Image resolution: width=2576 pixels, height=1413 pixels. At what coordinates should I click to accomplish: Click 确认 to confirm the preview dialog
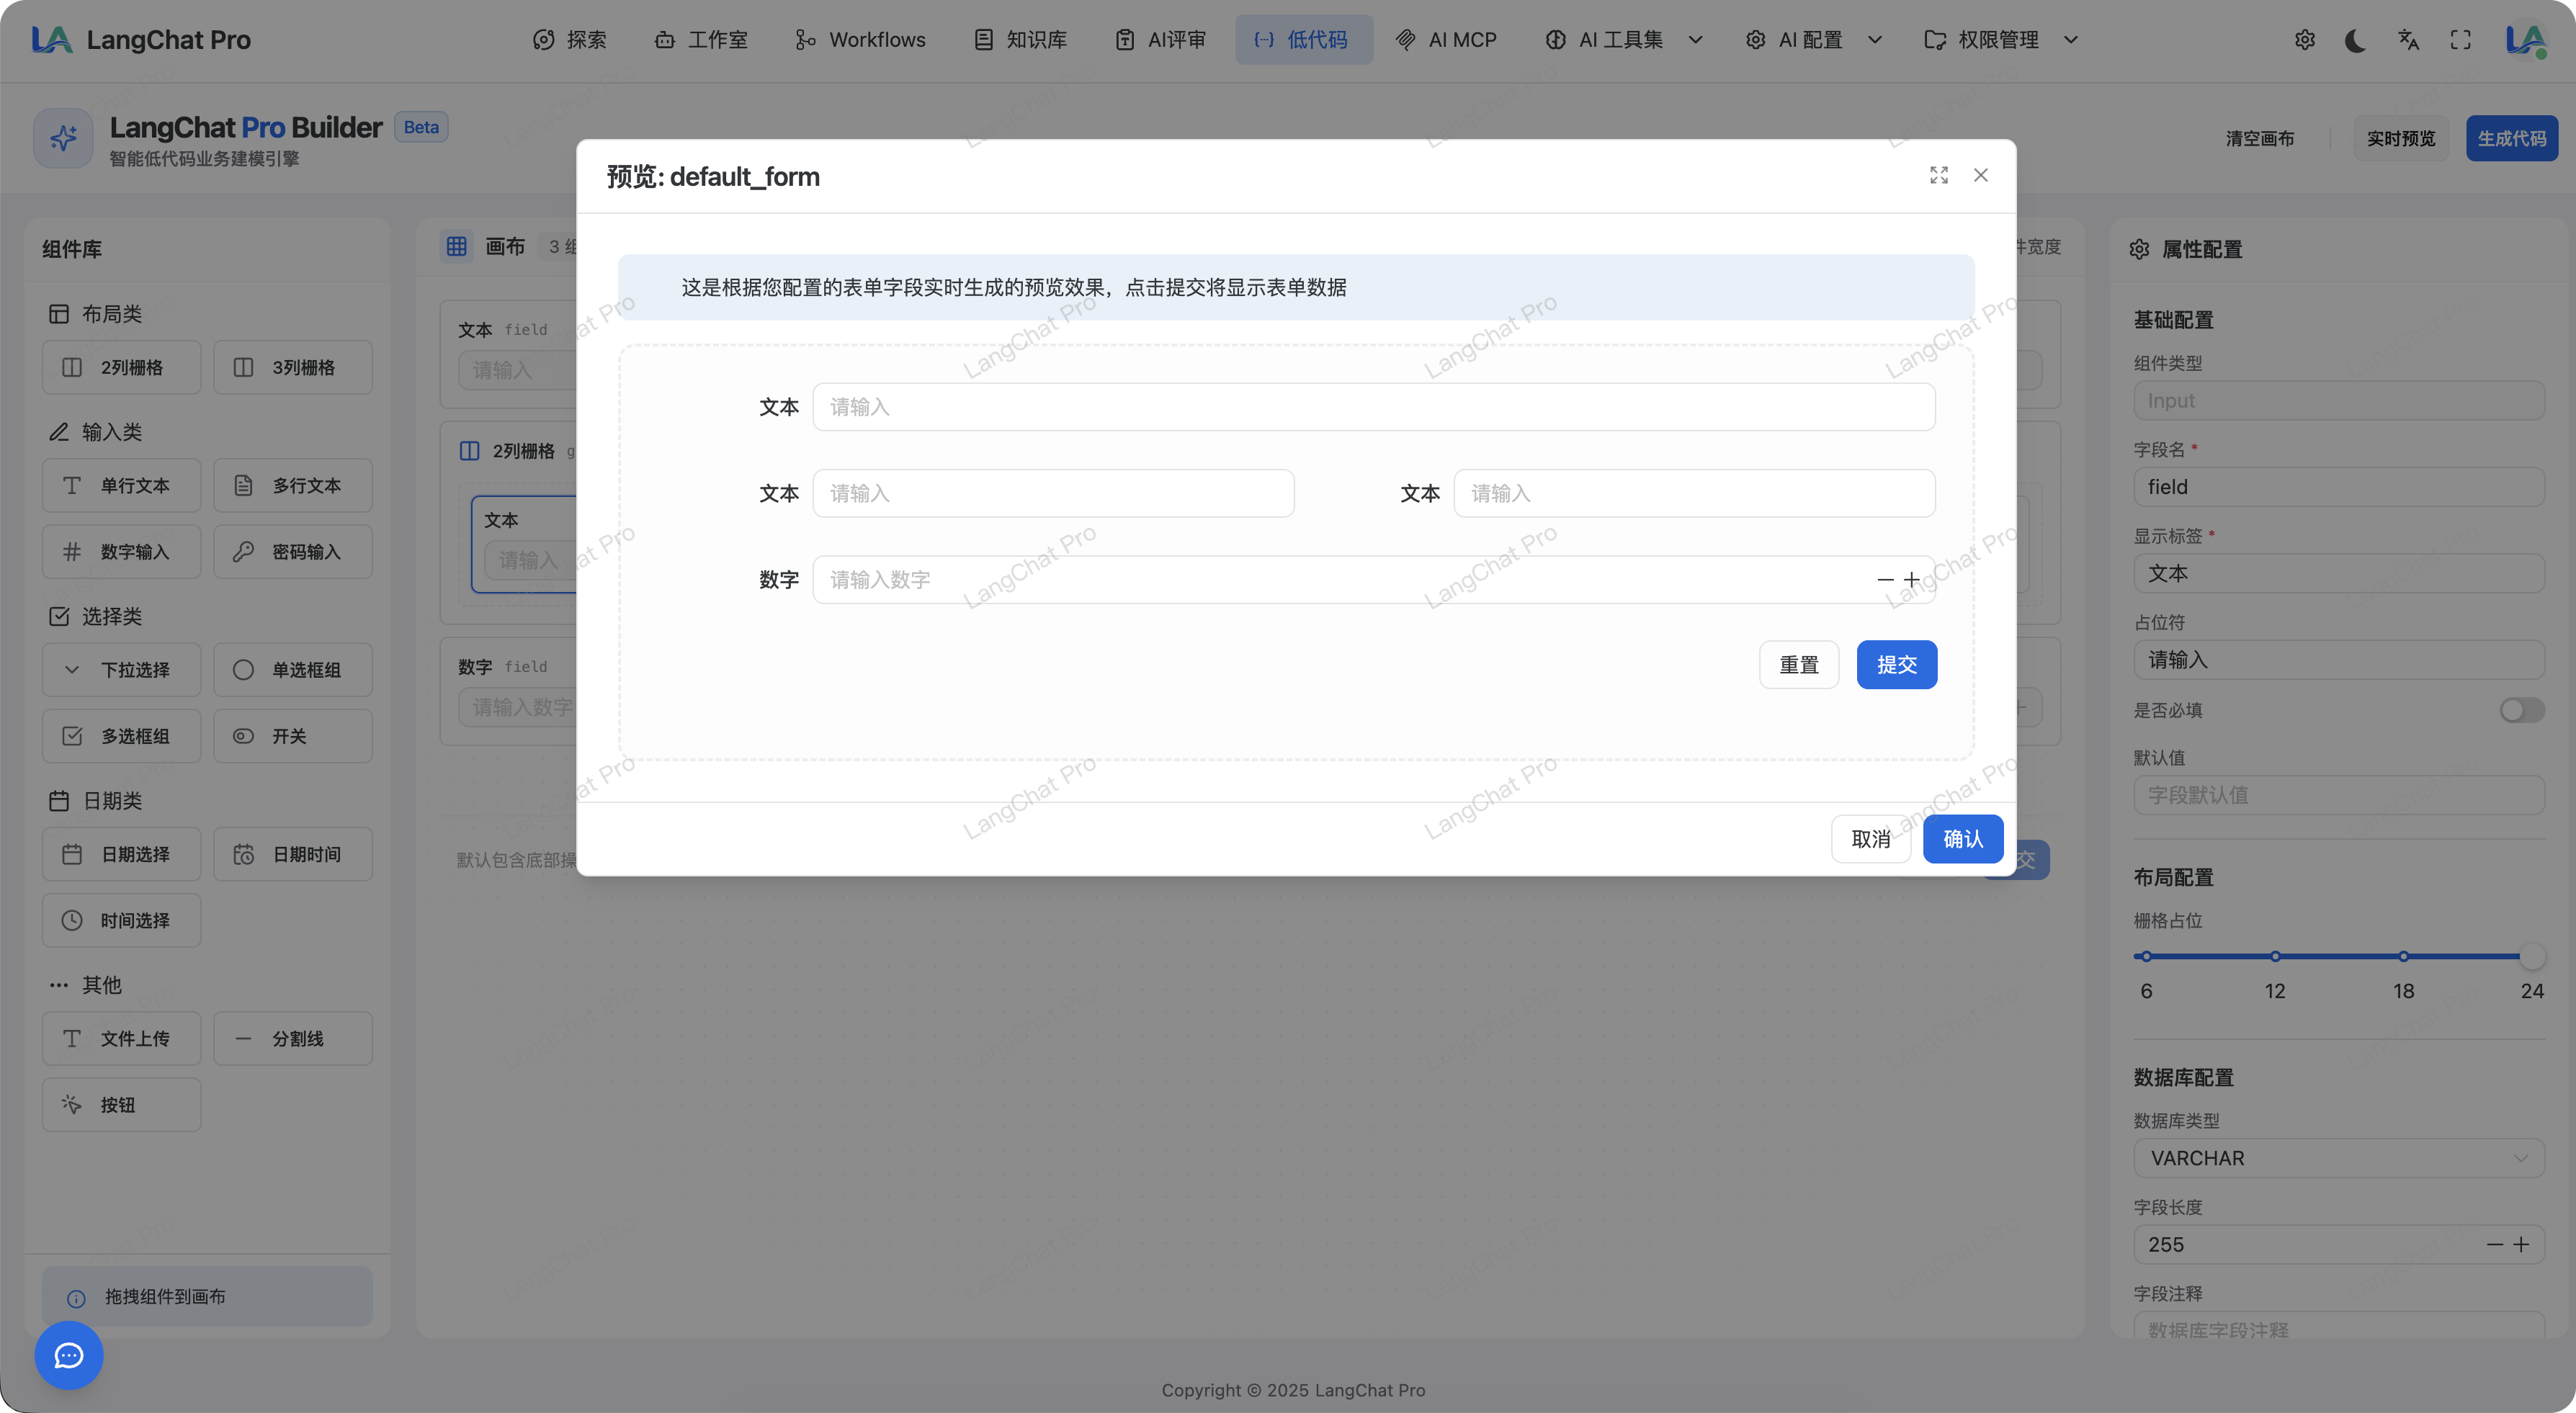point(1962,839)
